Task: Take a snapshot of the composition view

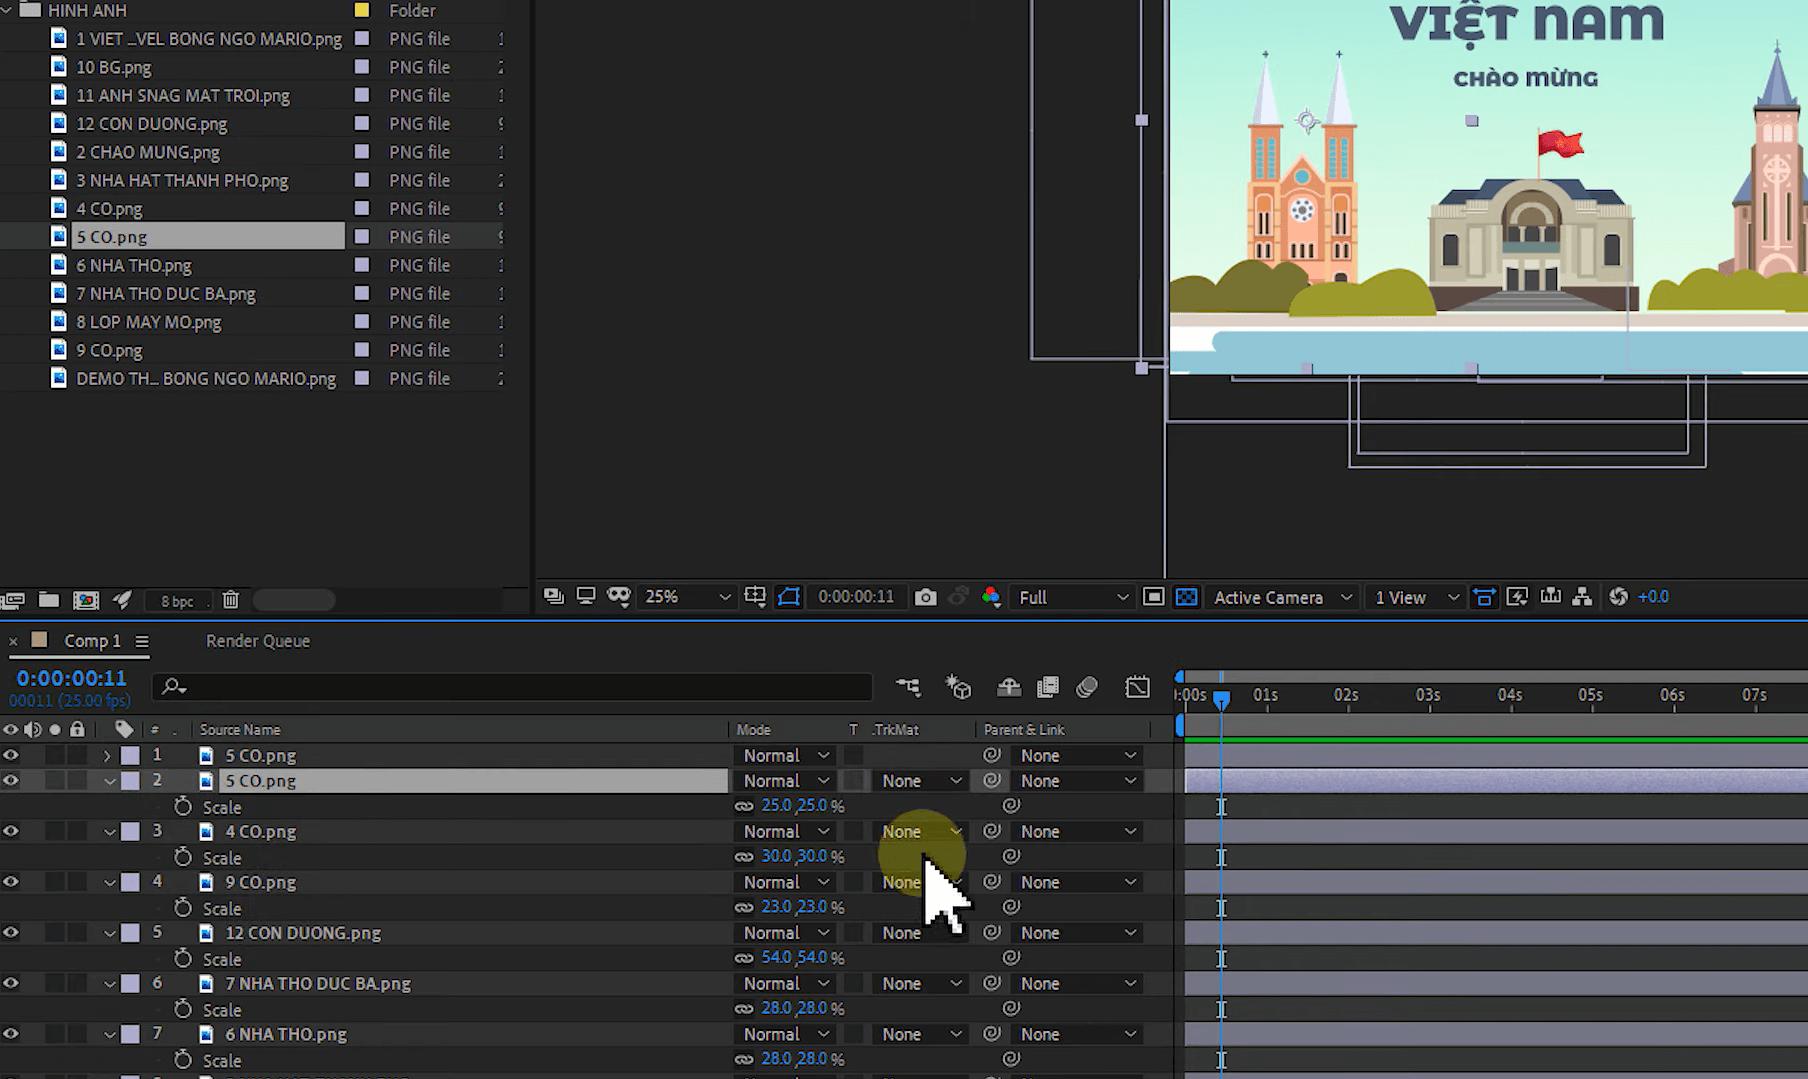Action: (925, 596)
